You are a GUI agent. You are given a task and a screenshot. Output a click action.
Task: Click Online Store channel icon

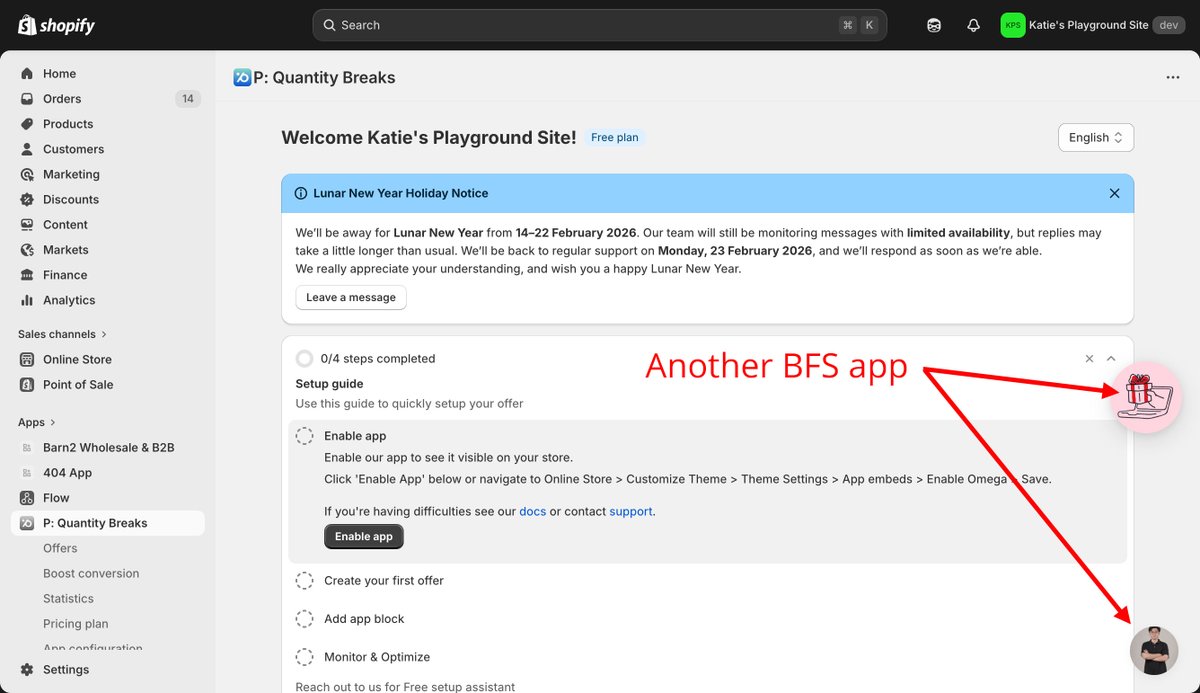pyautogui.click(x=27, y=359)
